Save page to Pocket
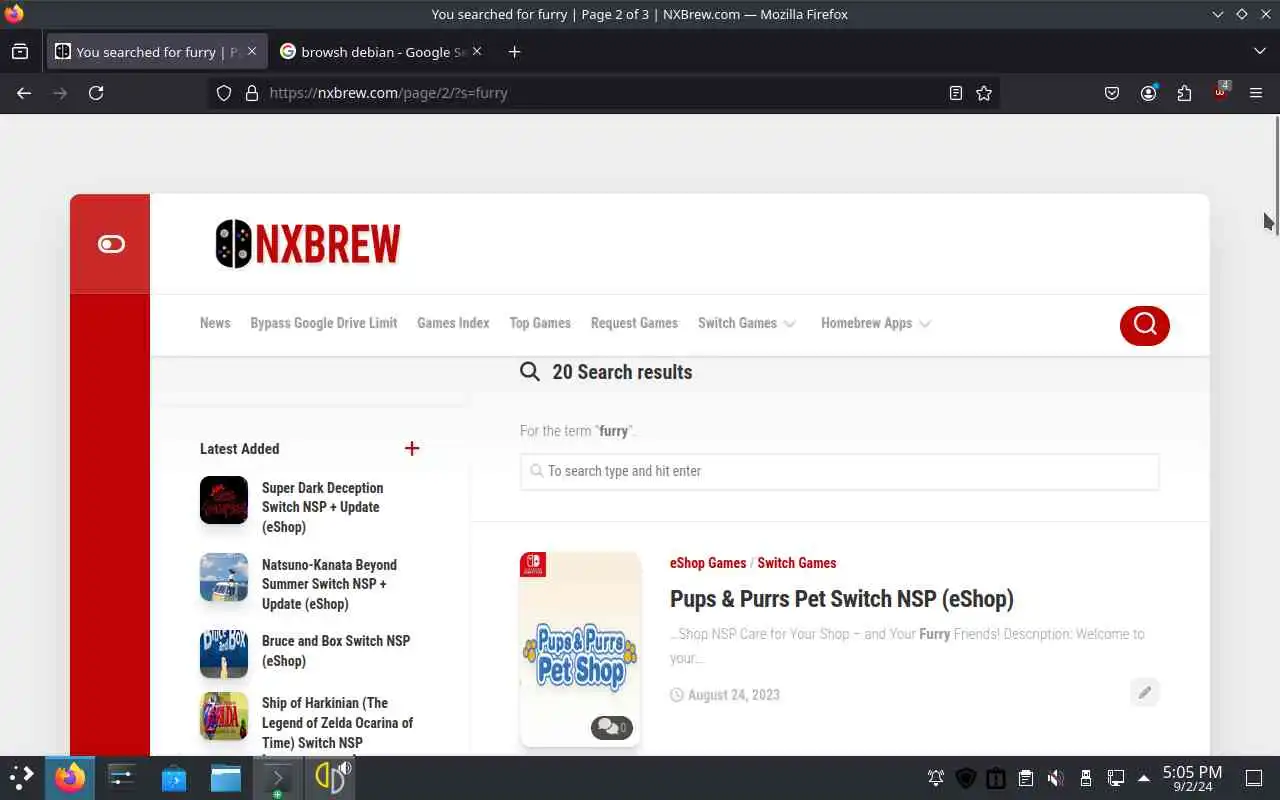This screenshot has width=1280, height=800. [1112, 93]
